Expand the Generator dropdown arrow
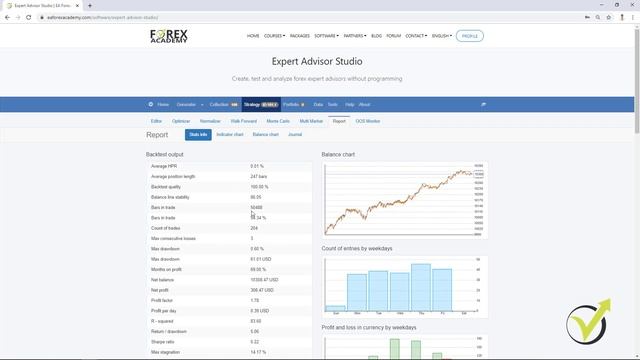Screen dimensions: 640x360 click(202, 105)
